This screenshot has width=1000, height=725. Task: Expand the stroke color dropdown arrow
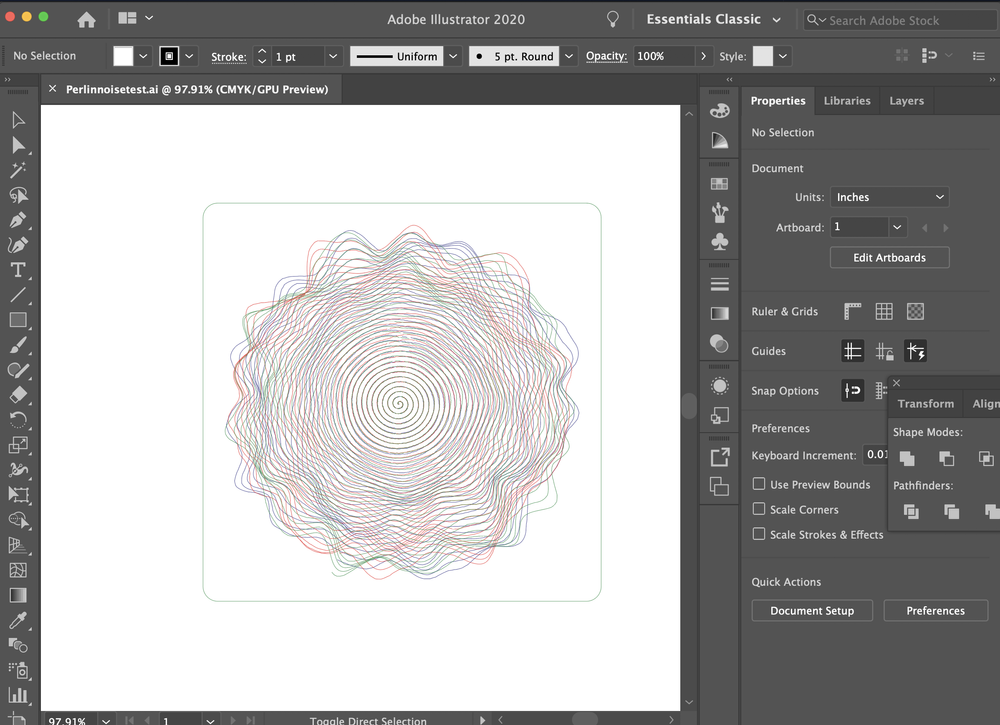point(189,56)
